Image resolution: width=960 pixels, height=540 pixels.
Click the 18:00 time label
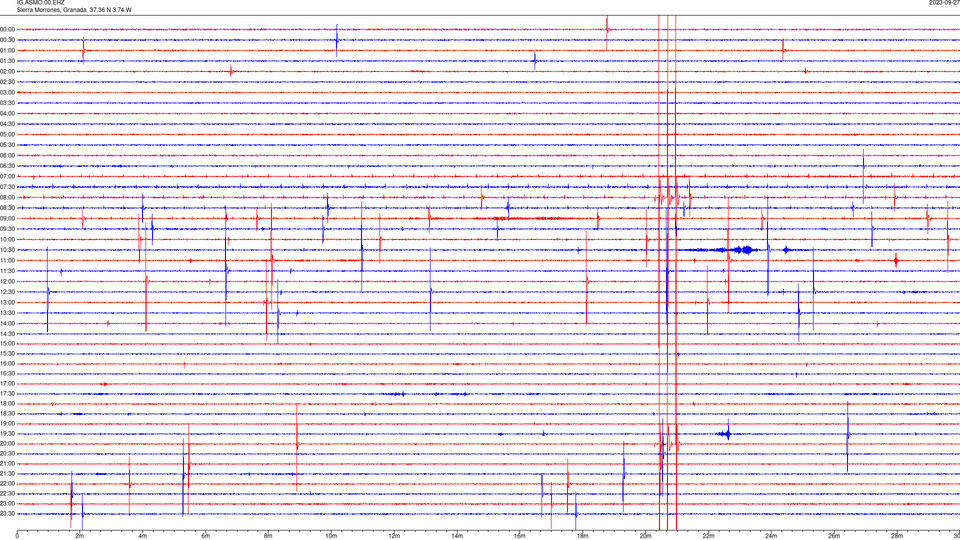click(8, 403)
